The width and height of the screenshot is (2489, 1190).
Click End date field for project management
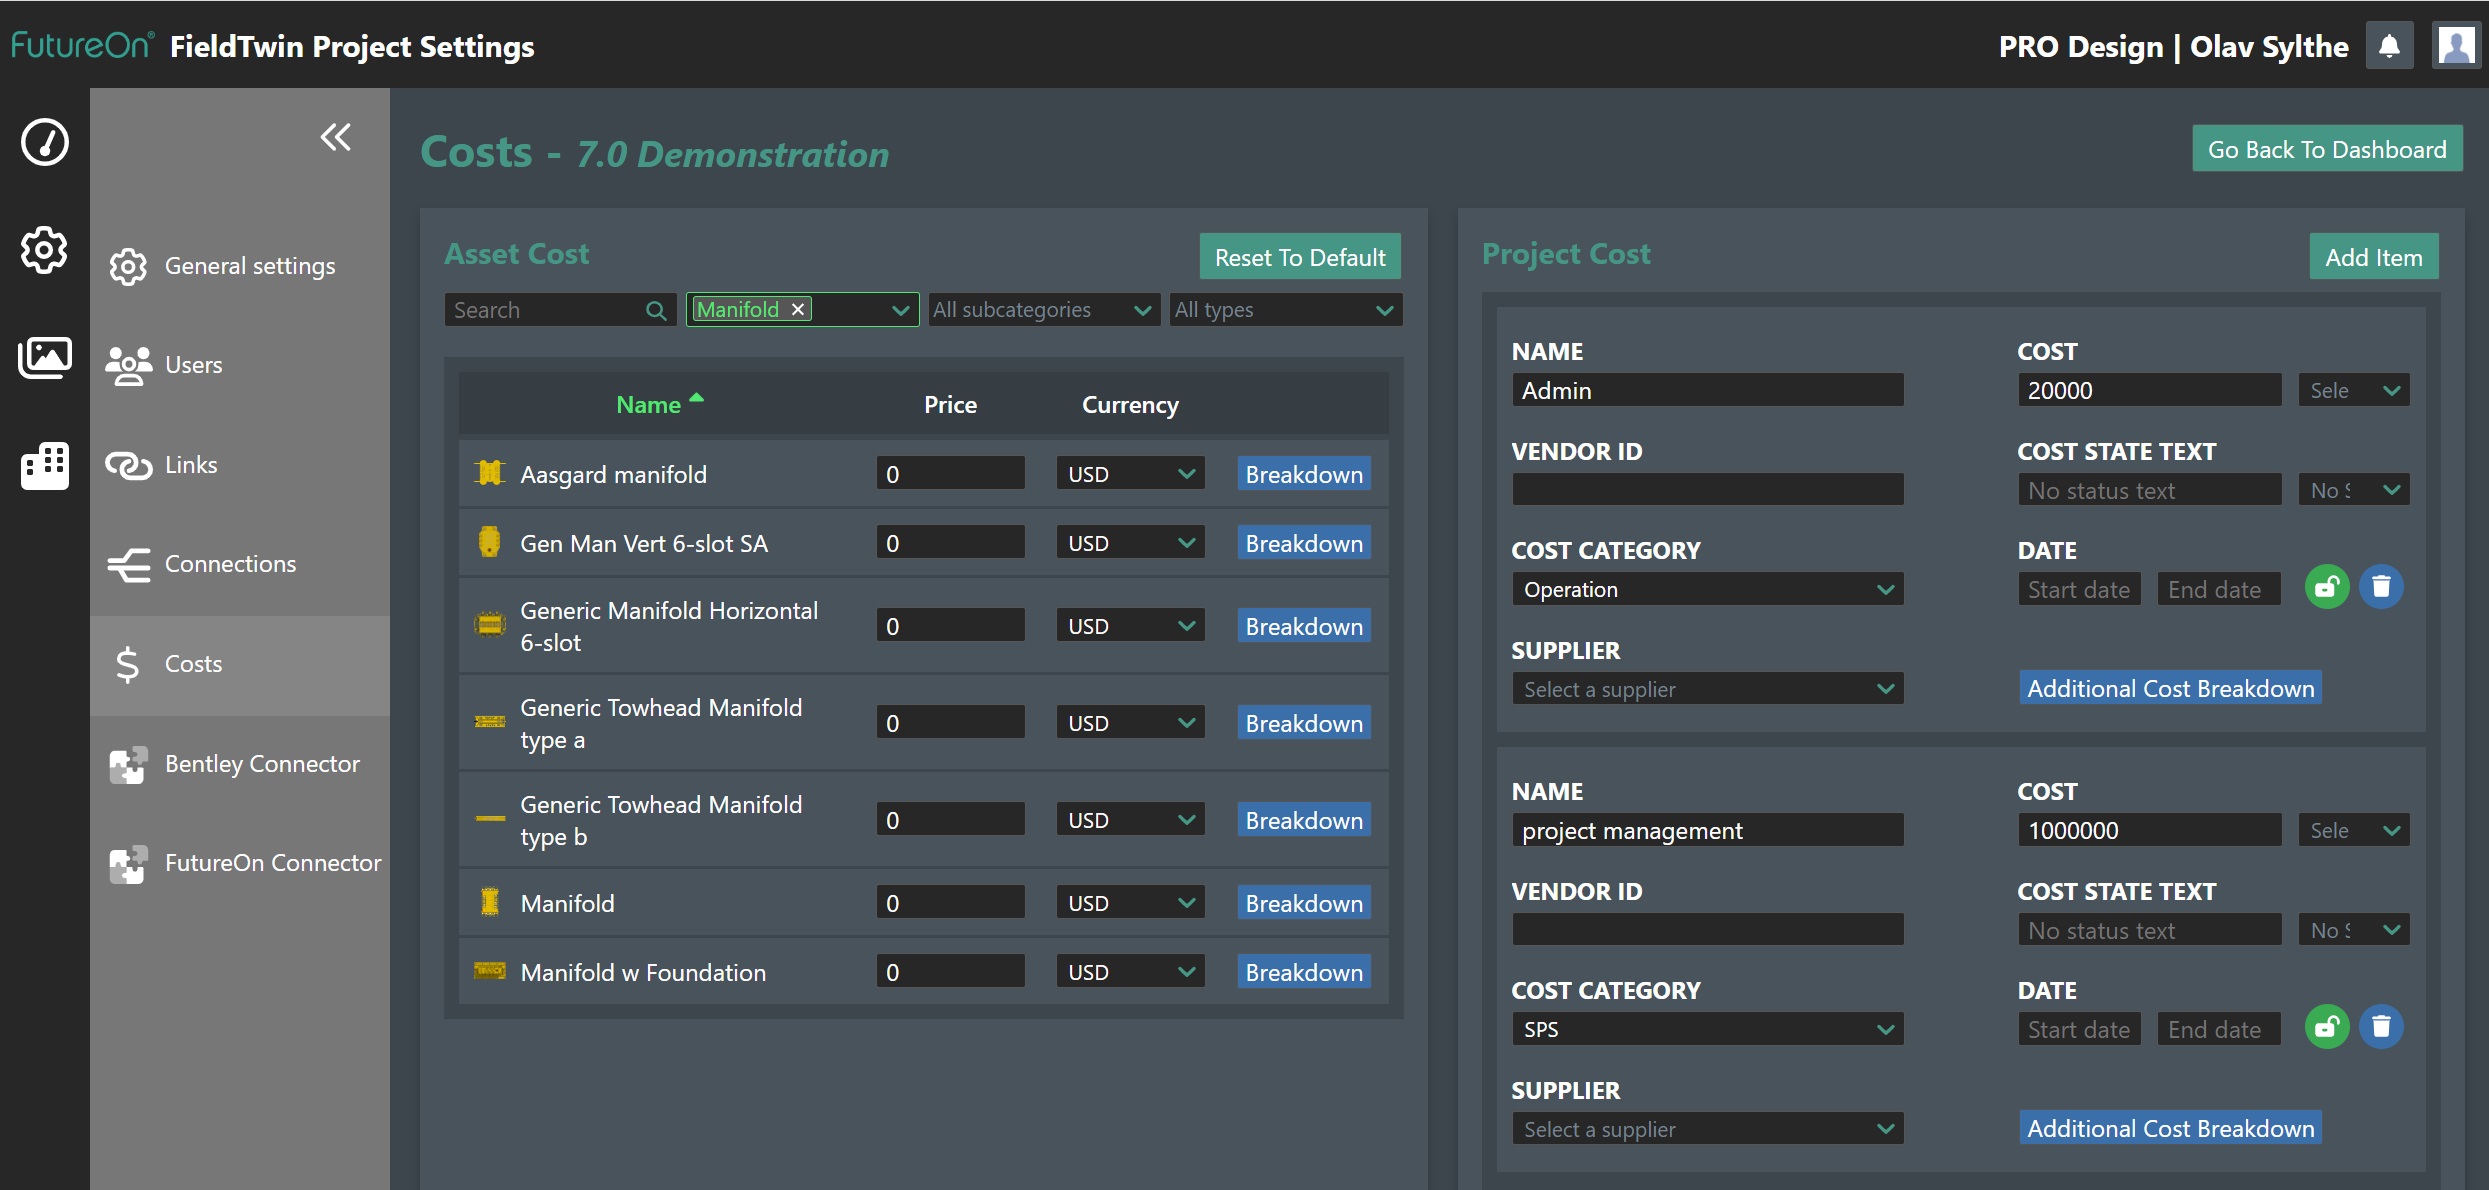click(x=2219, y=1029)
